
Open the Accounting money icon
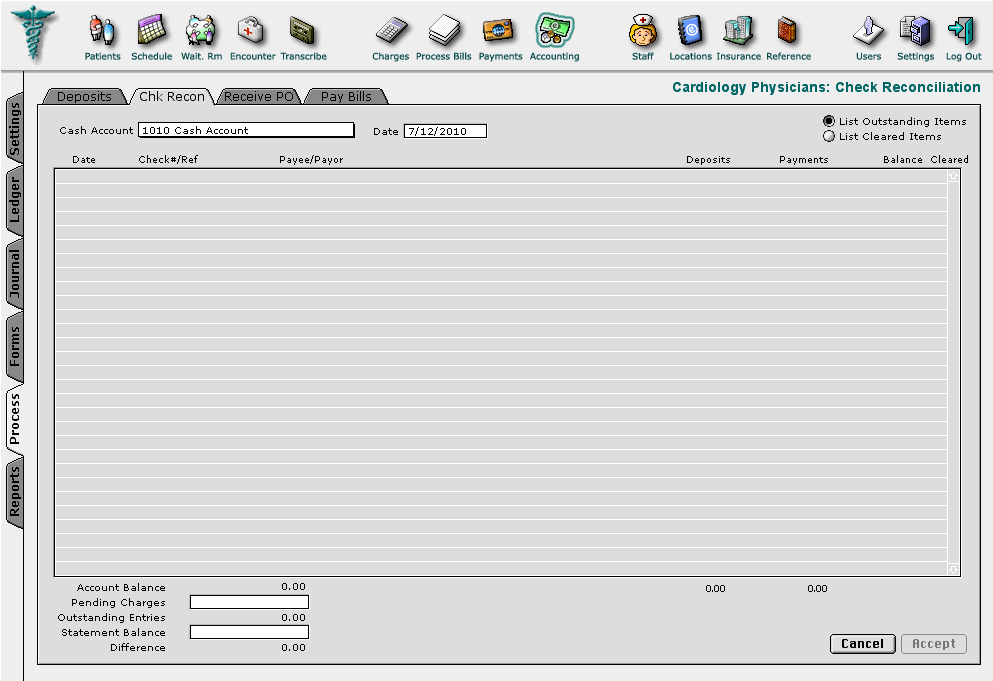554,31
